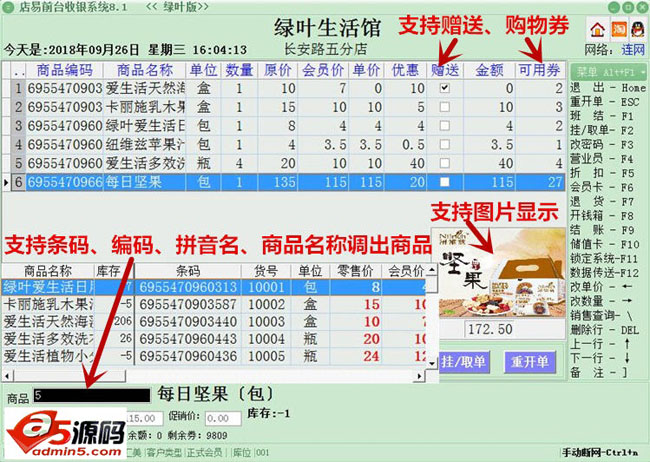Select menu entry 改数量
650x462 pixels.
coord(601,301)
